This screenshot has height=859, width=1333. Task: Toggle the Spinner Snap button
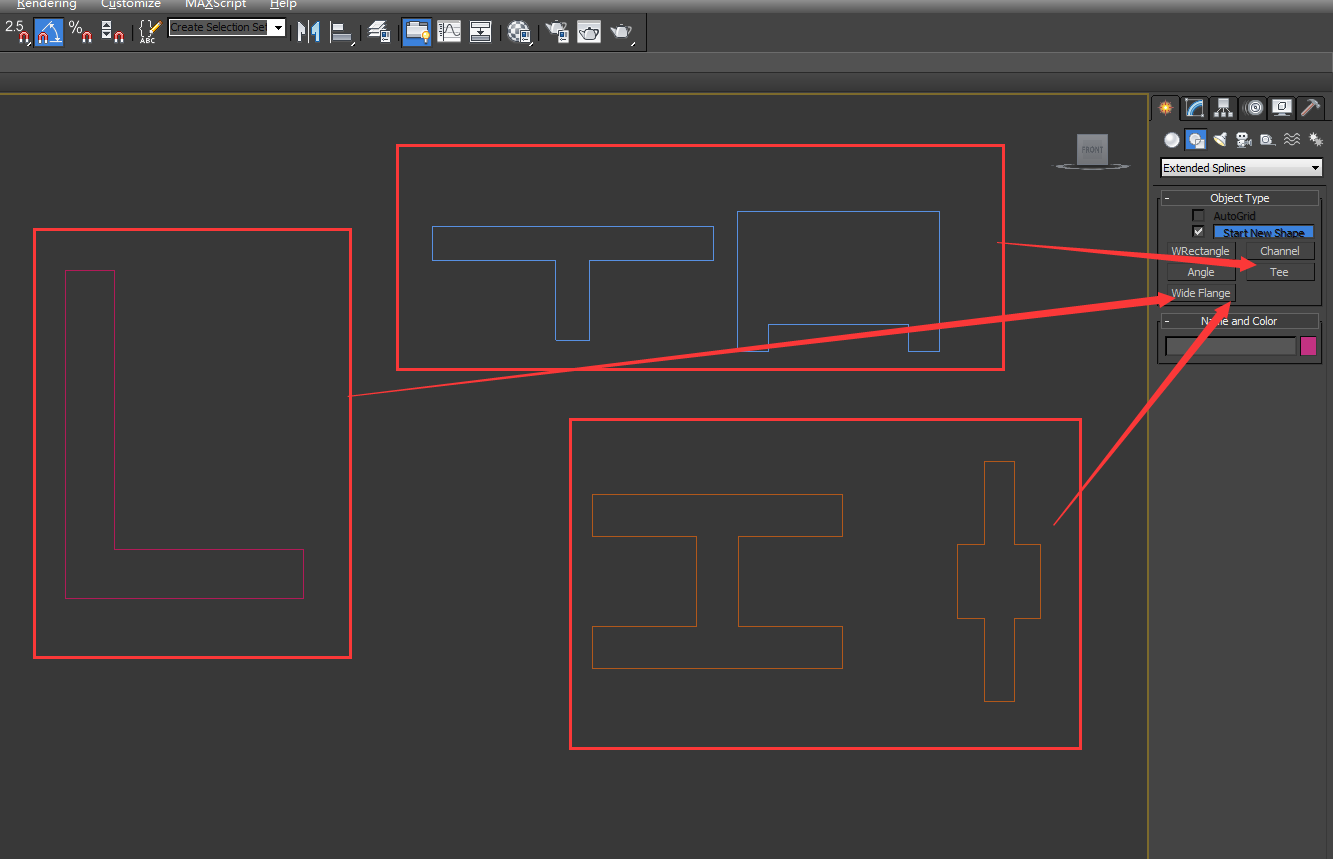113,32
